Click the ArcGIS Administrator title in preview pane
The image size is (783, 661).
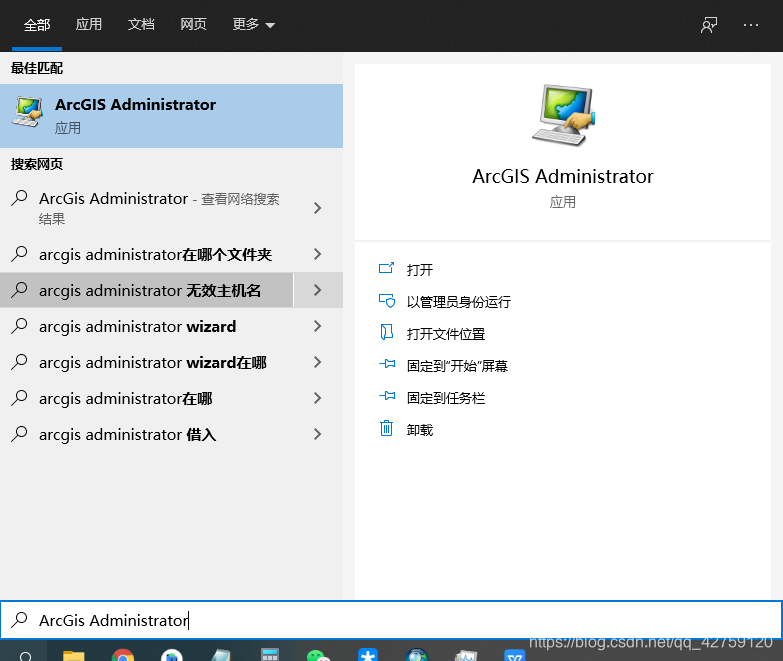coord(563,176)
